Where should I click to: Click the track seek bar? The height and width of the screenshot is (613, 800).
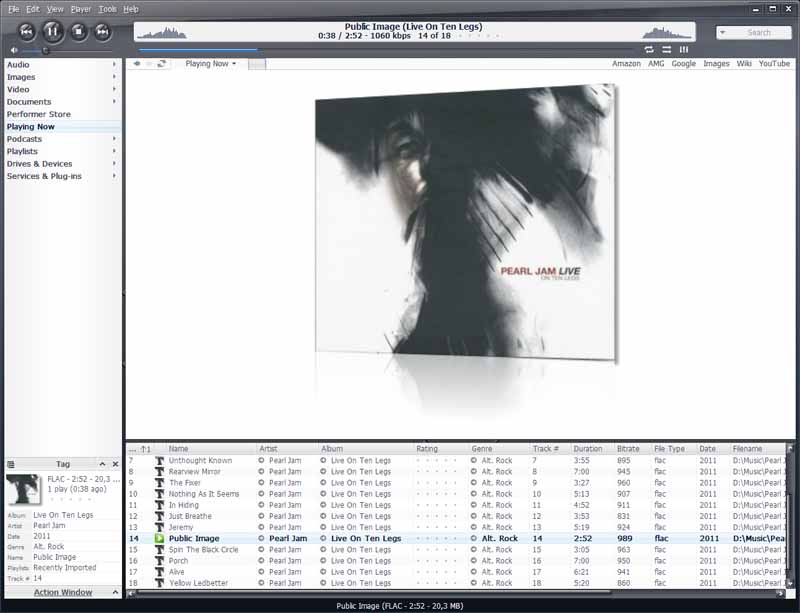click(386, 50)
